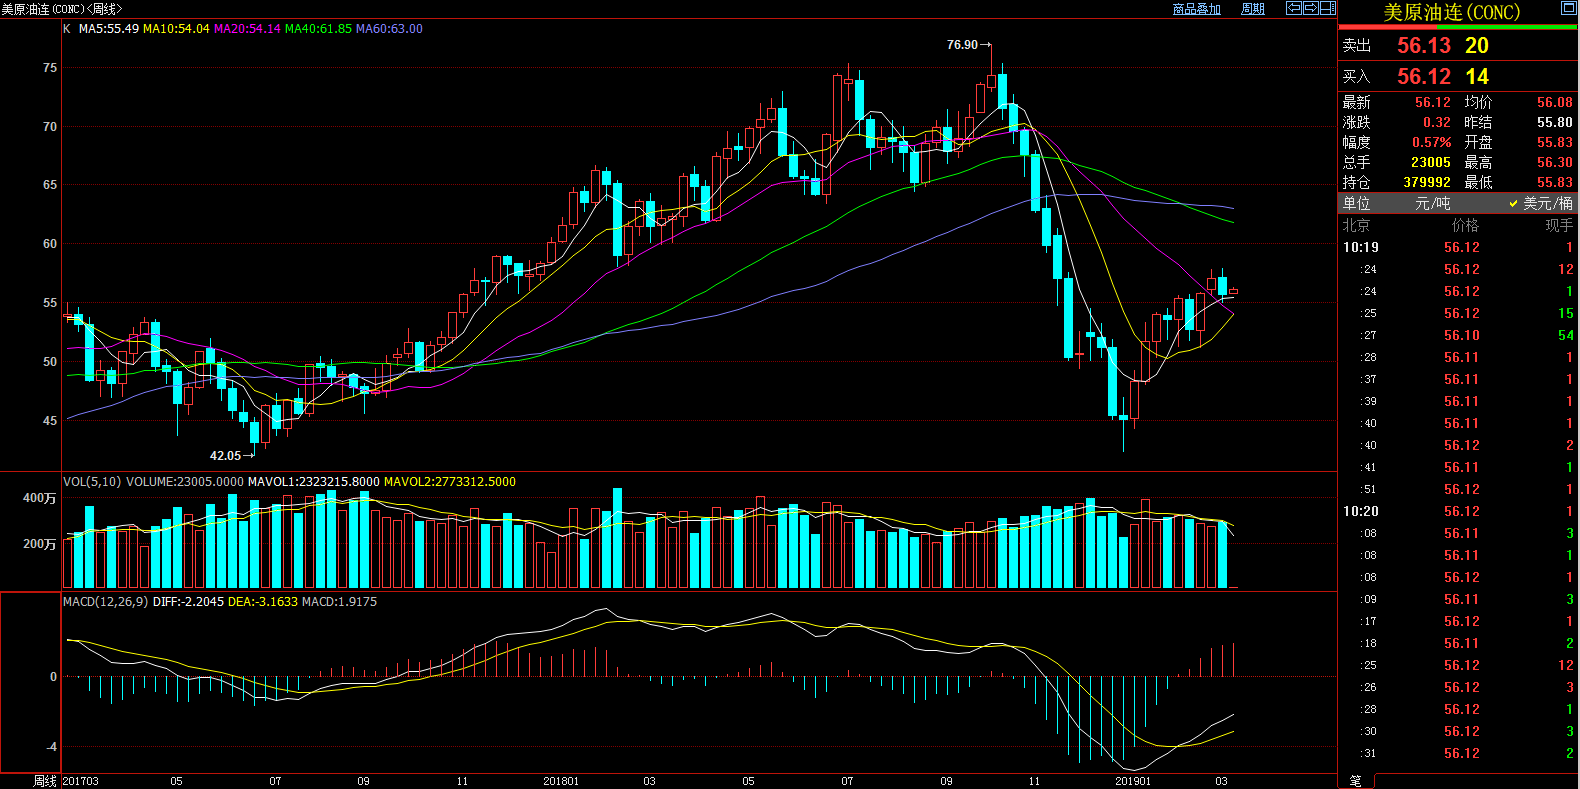The width and height of the screenshot is (1580, 789).
Task: Open the 周期 period link
Action: pyautogui.click(x=1253, y=9)
